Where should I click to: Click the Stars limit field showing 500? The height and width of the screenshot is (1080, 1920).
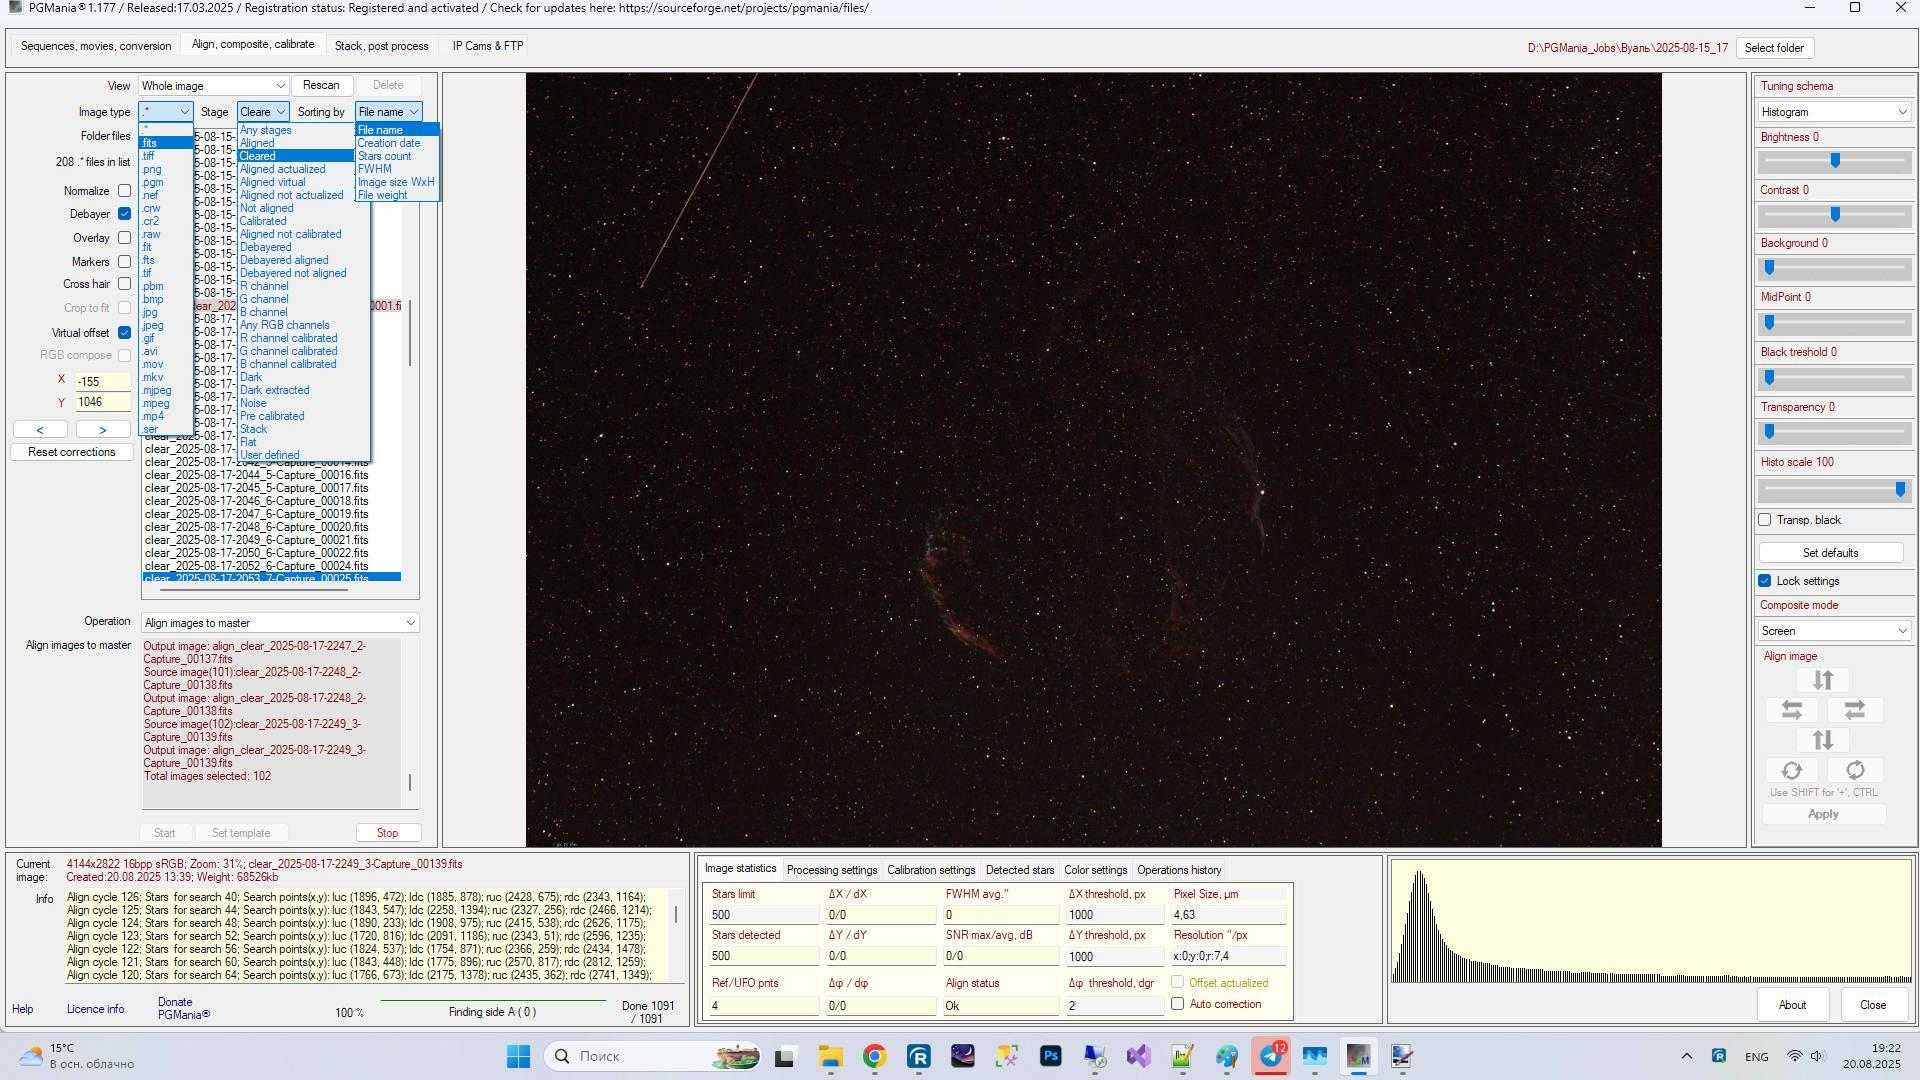(762, 915)
